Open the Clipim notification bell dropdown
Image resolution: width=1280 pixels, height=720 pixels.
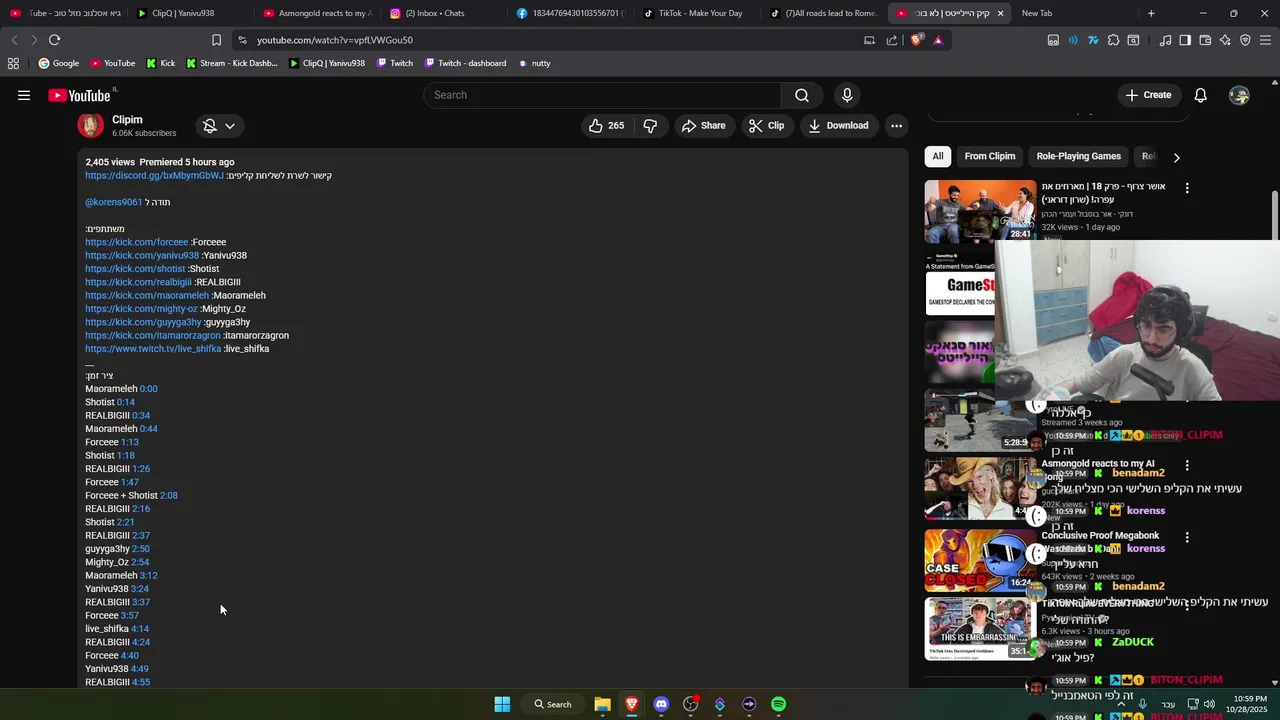pyautogui.click(x=219, y=126)
